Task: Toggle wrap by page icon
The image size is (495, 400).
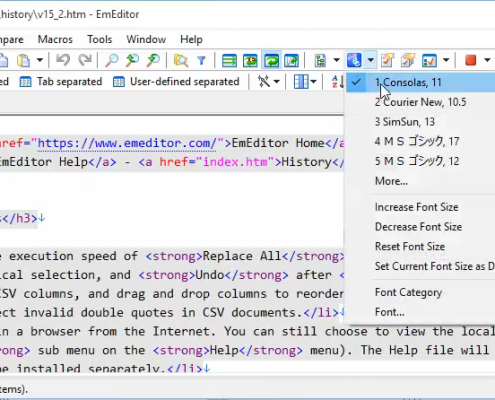Action: tap(292, 61)
